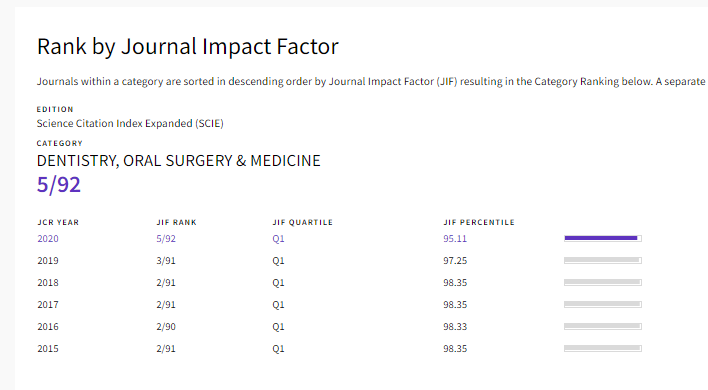Image resolution: width=708 pixels, height=390 pixels.
Task: Select the 5/92 JIF rank for 2020
Action: pos(166,238)
